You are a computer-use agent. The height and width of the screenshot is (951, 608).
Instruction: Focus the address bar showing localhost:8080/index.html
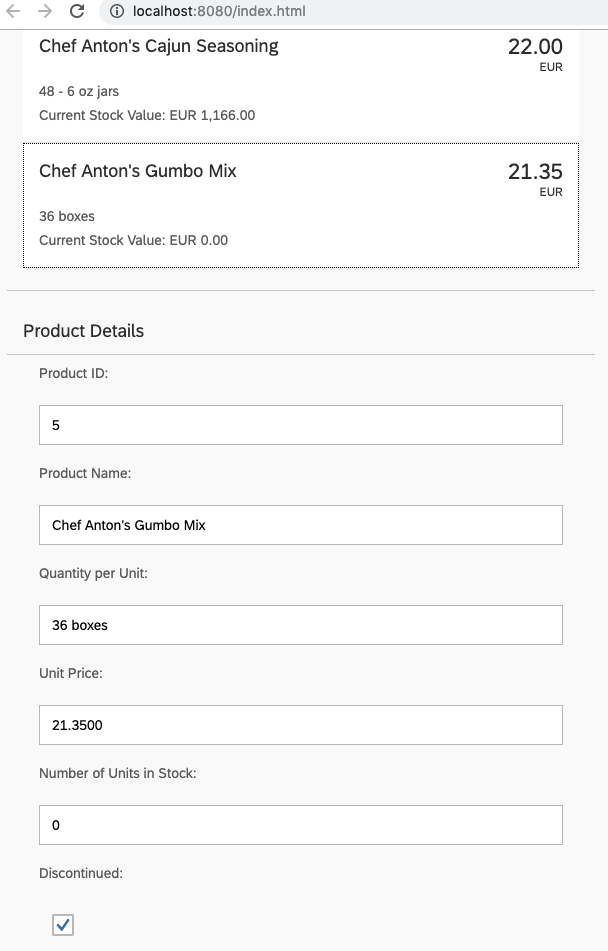click(220, 12)
